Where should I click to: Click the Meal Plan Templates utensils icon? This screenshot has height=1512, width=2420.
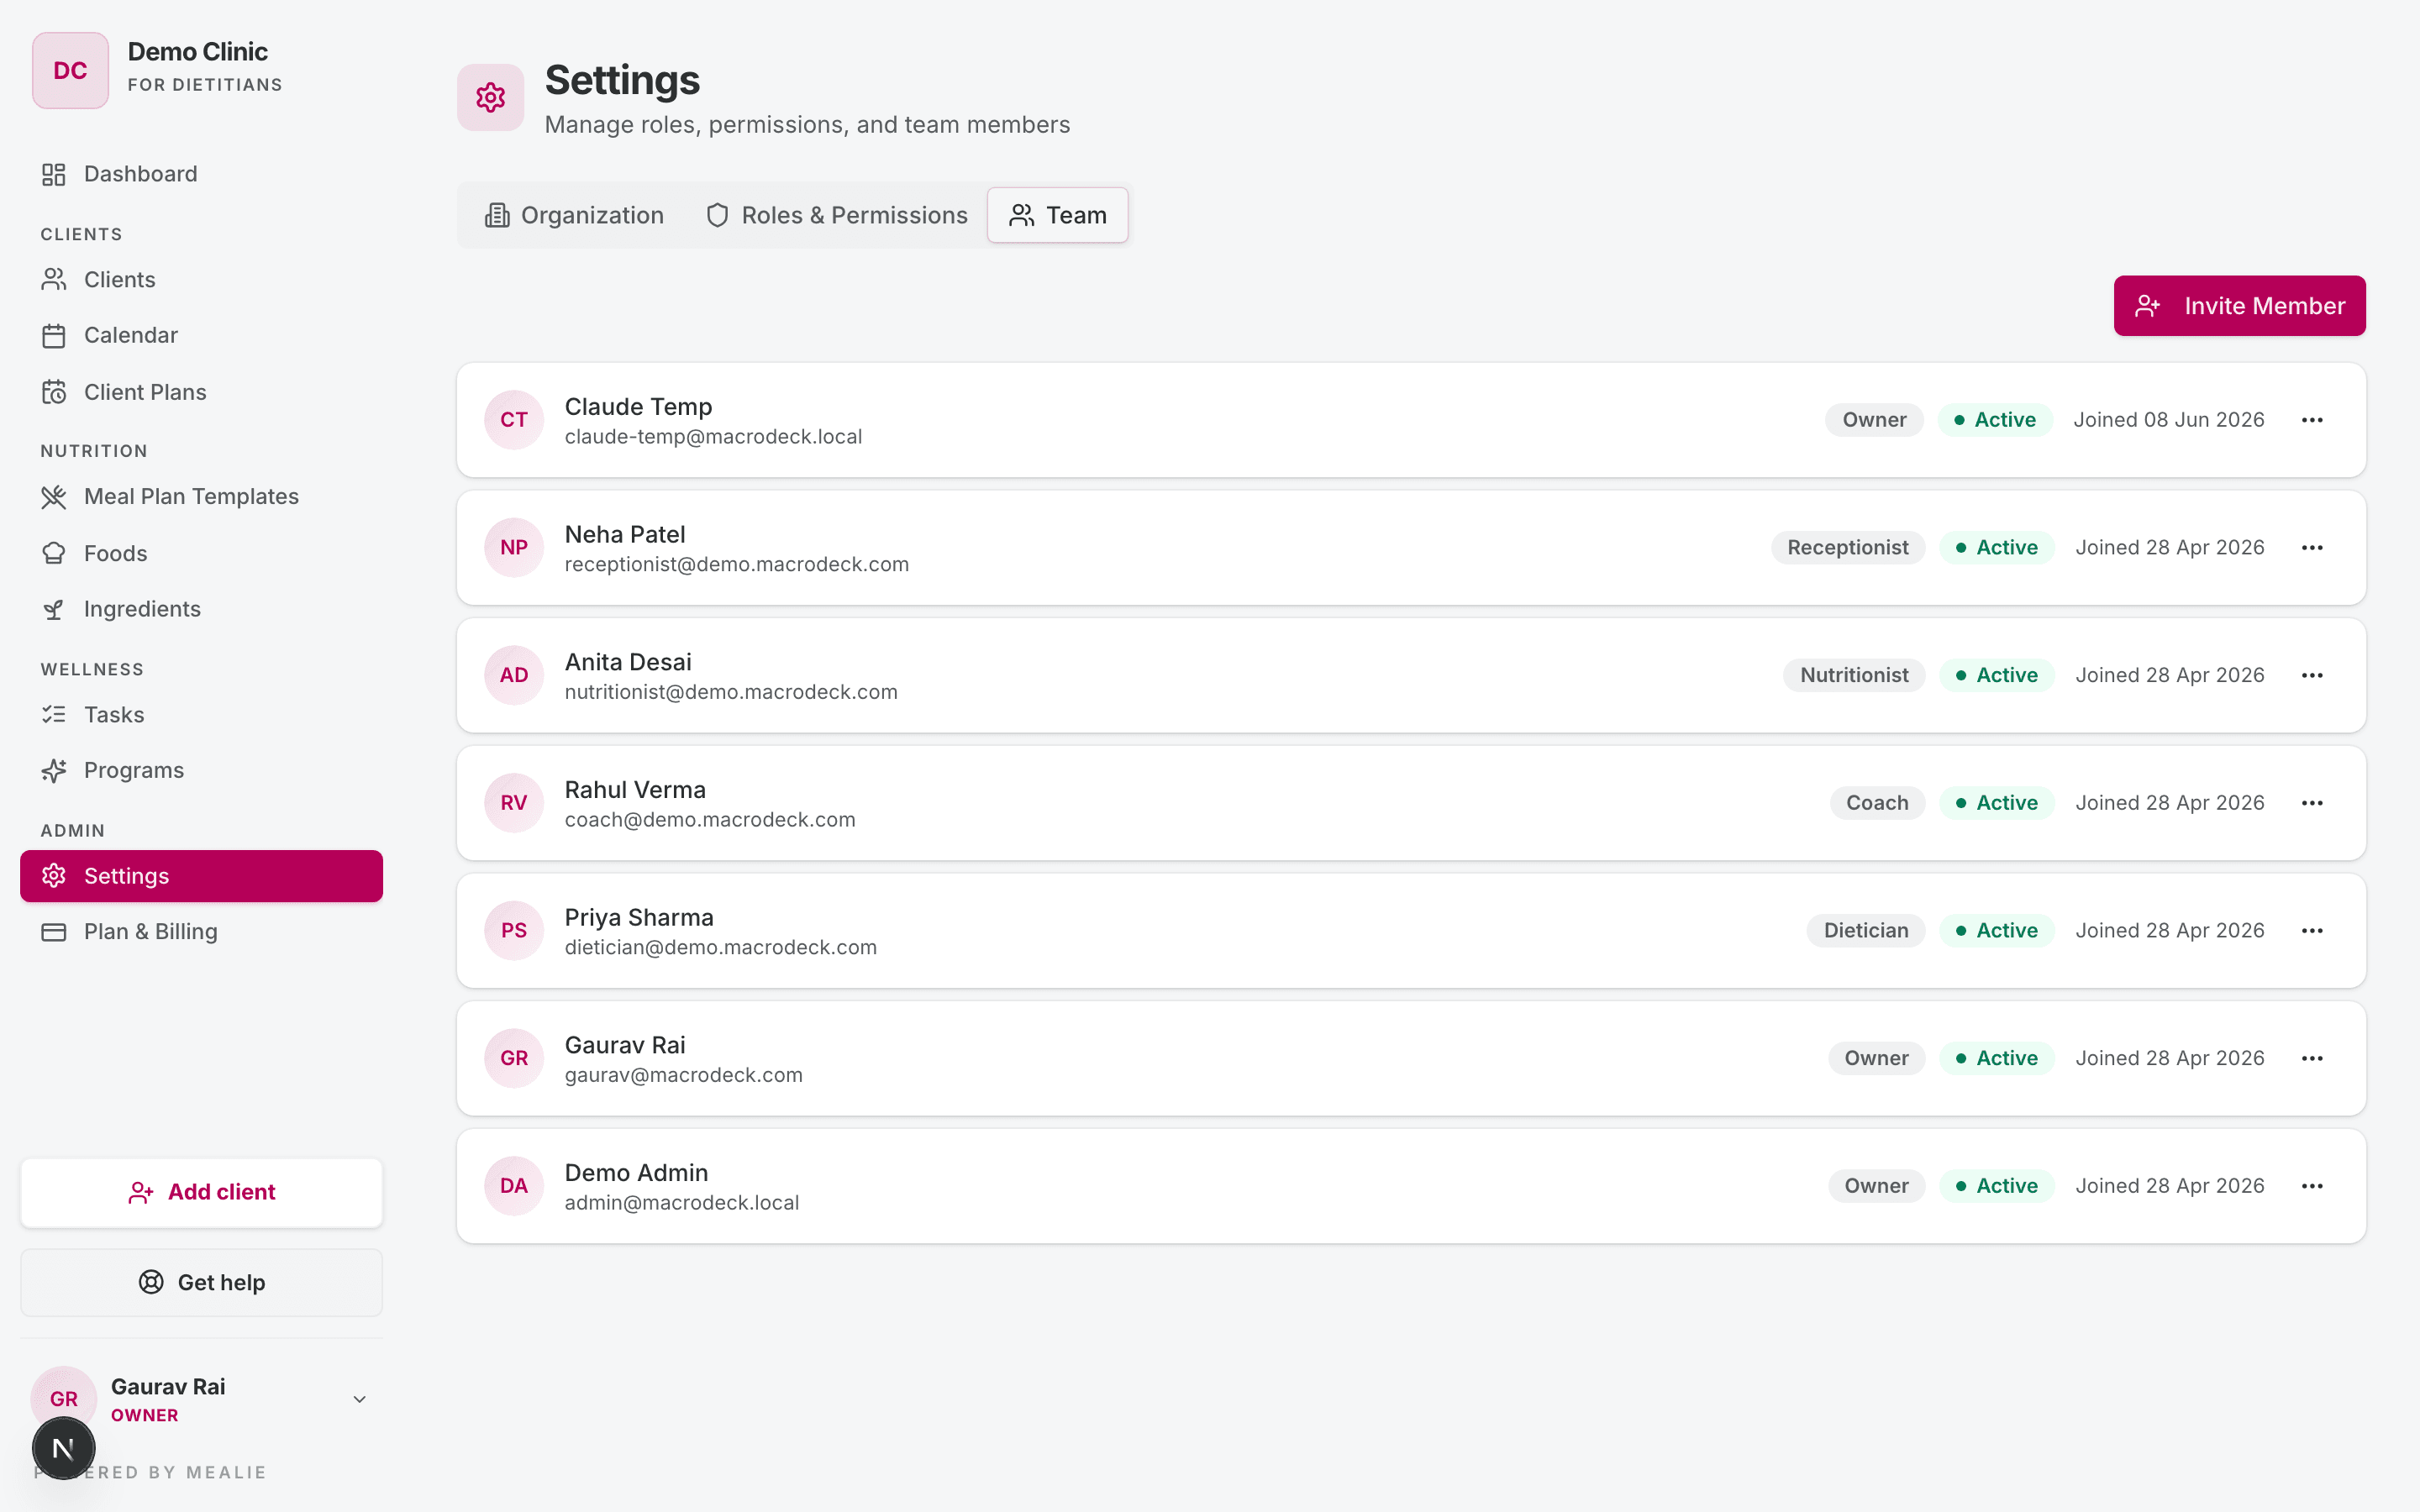[54, 497]
